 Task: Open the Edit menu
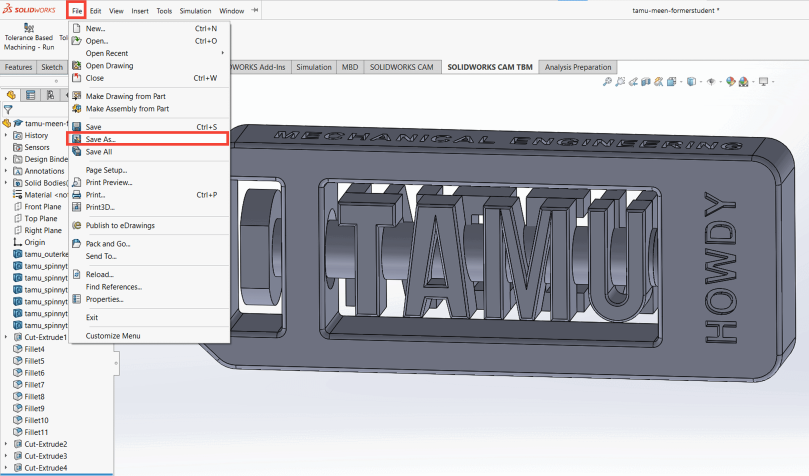[95, 10]
